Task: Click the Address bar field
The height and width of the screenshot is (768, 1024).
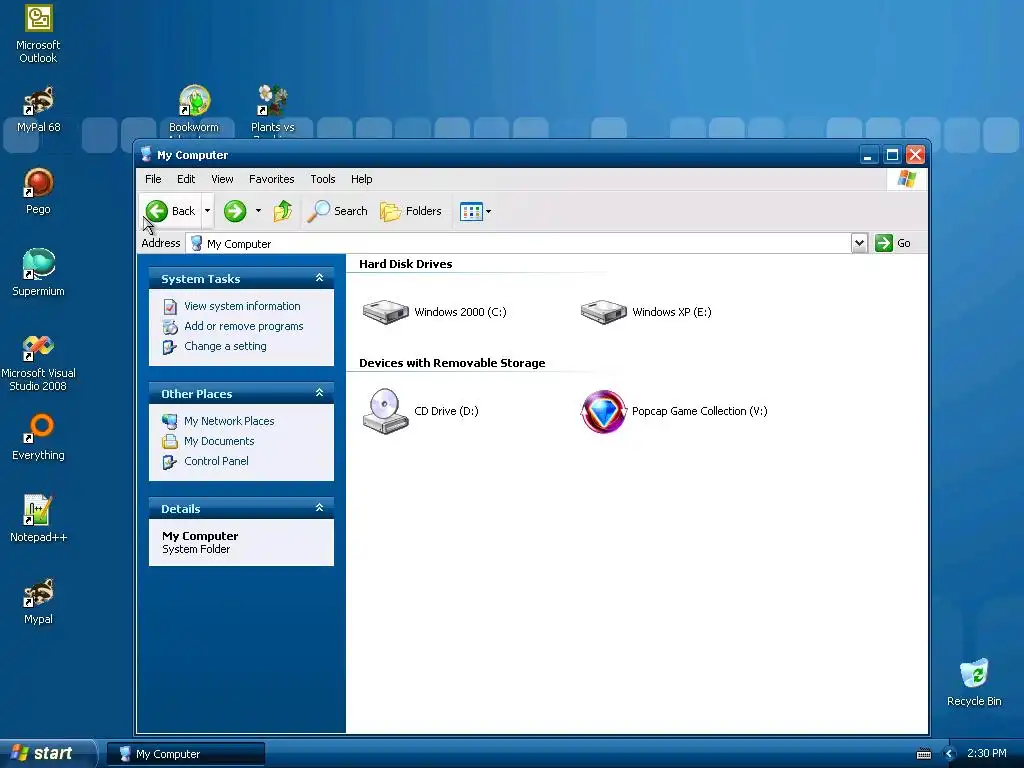Action: [519, 243]
